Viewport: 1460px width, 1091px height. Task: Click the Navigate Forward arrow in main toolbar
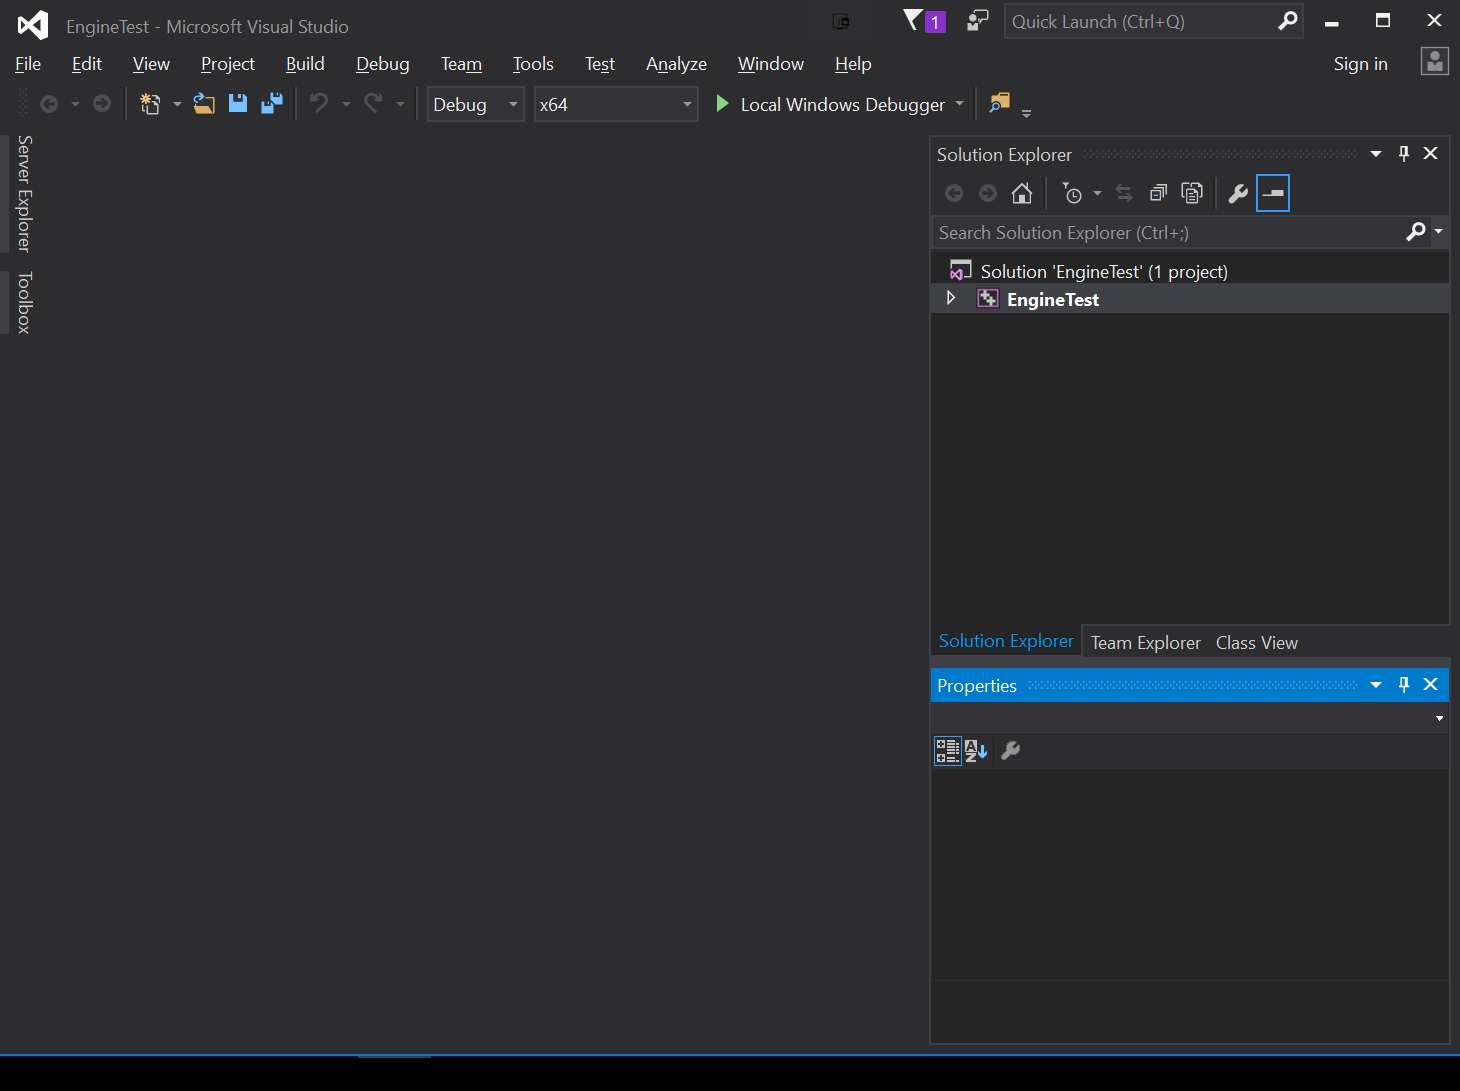tap(102, 104)
